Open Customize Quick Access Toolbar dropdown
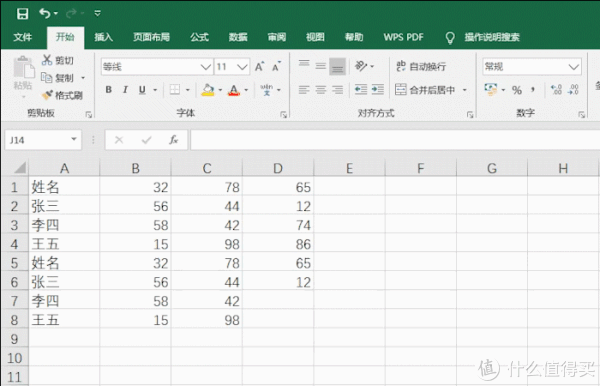This screenshot has height=386, width=600. pyautogui.click(x=98, y=14)
